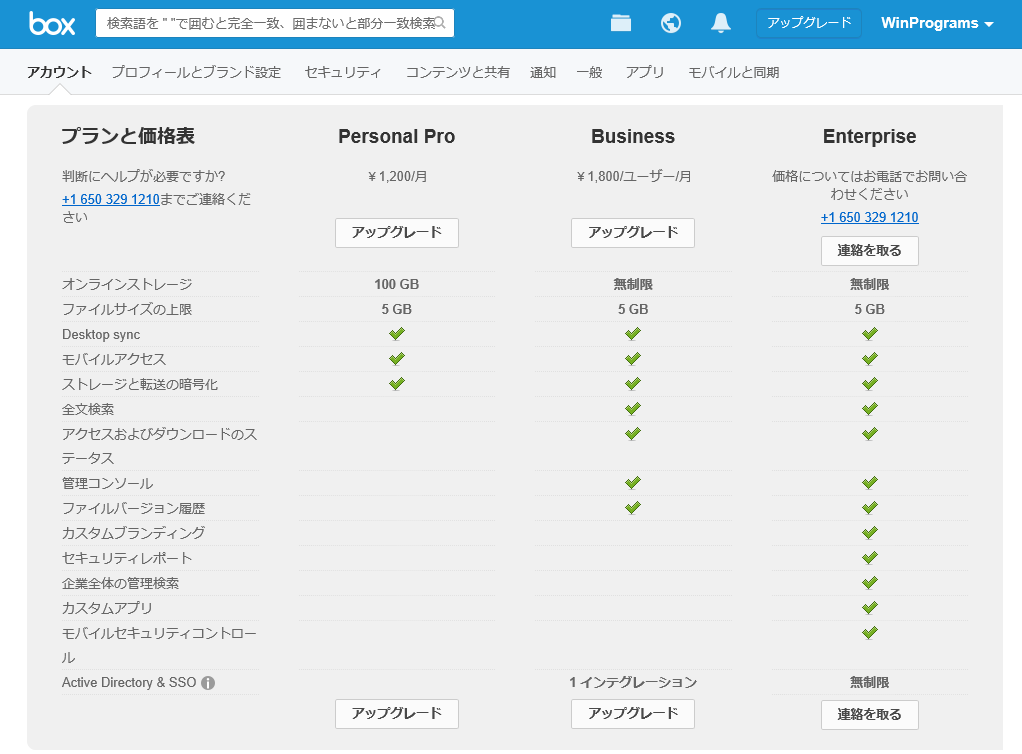Click the Personal Pro モバイルアクセス checkmark
This screenshot has width=1022, height=754.
[x=397, y=358]
